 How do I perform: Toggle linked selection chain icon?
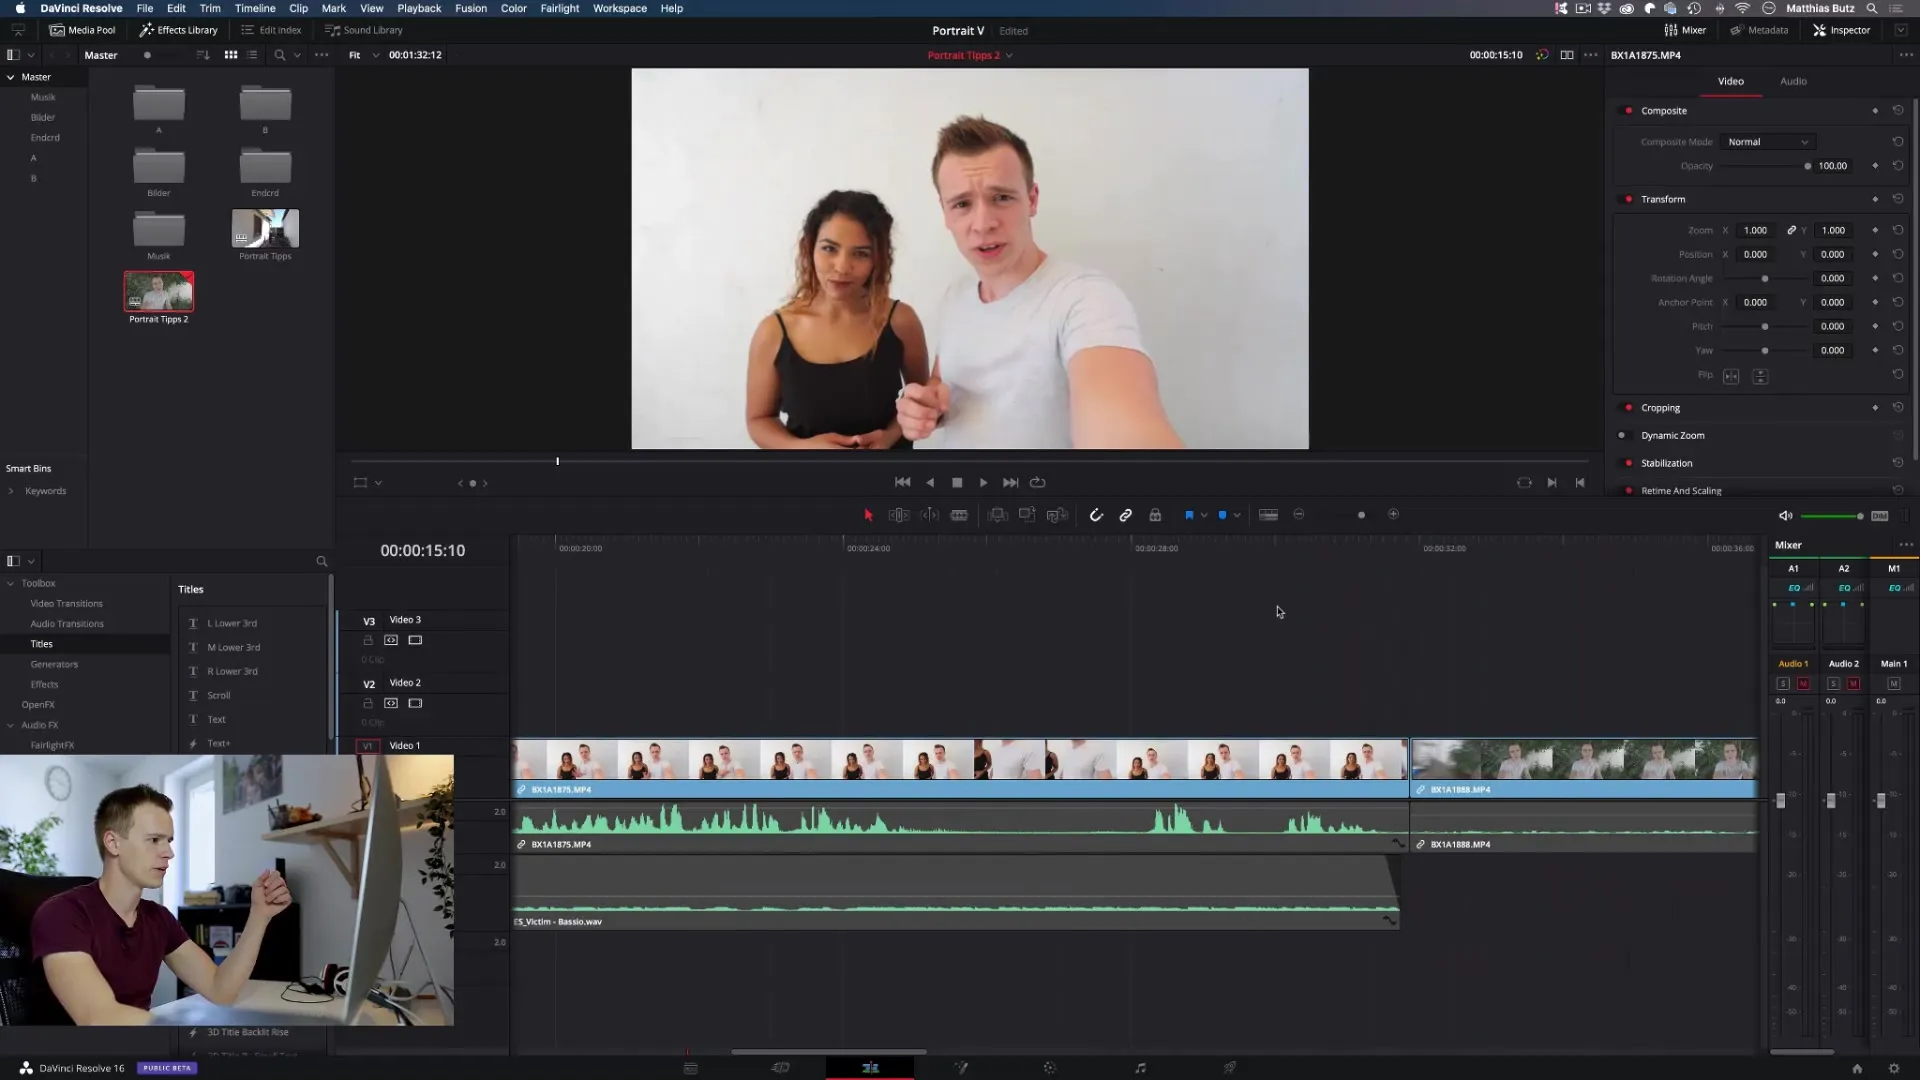[x=1126, y=515]
